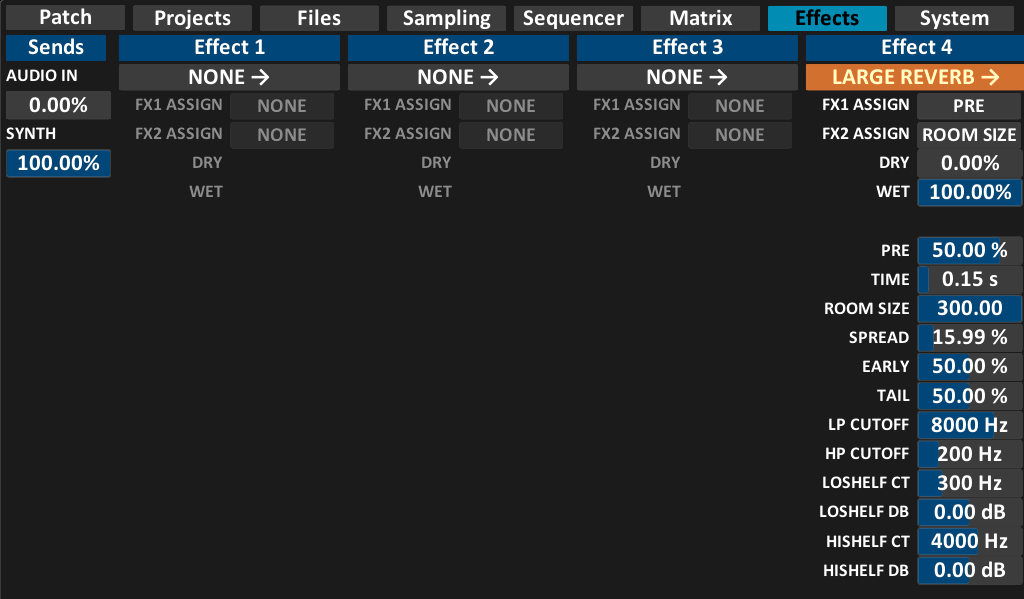This screenshot has width=1024, height=599.
Task: Open Effect 2 type selector showing NONE
Action: coord(458,77)
